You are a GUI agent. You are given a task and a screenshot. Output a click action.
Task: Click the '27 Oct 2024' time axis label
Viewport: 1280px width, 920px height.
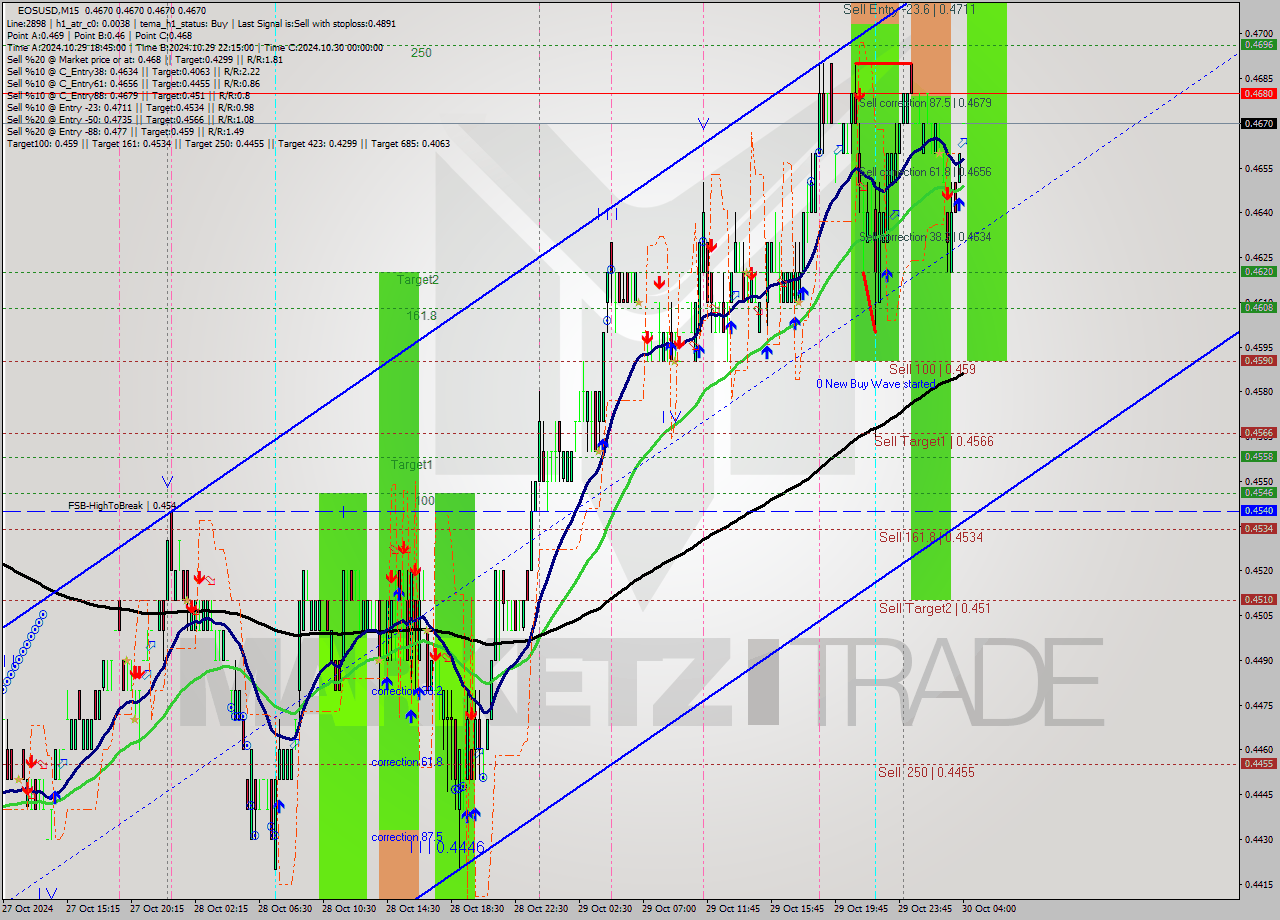(28, 909)
